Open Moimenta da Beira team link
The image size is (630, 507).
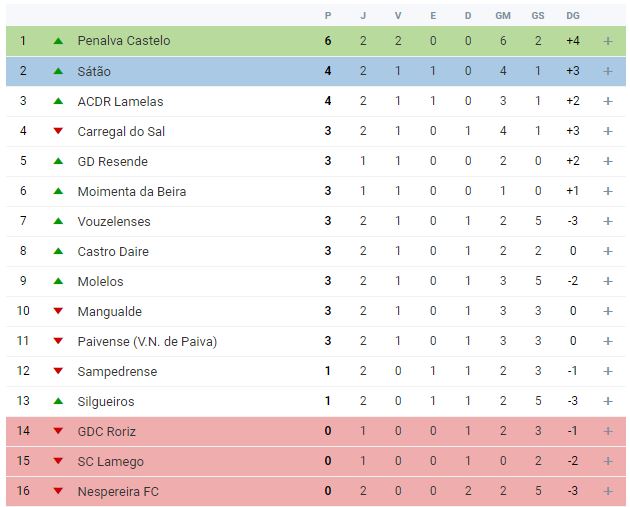(131, 191)
